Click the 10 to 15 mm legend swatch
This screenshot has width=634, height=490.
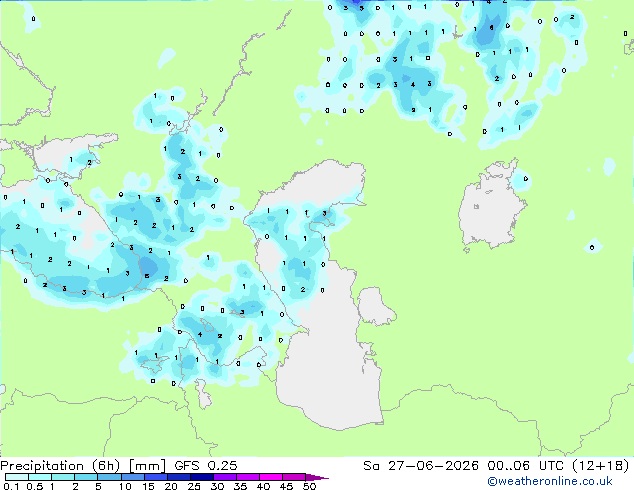point(132,477)
